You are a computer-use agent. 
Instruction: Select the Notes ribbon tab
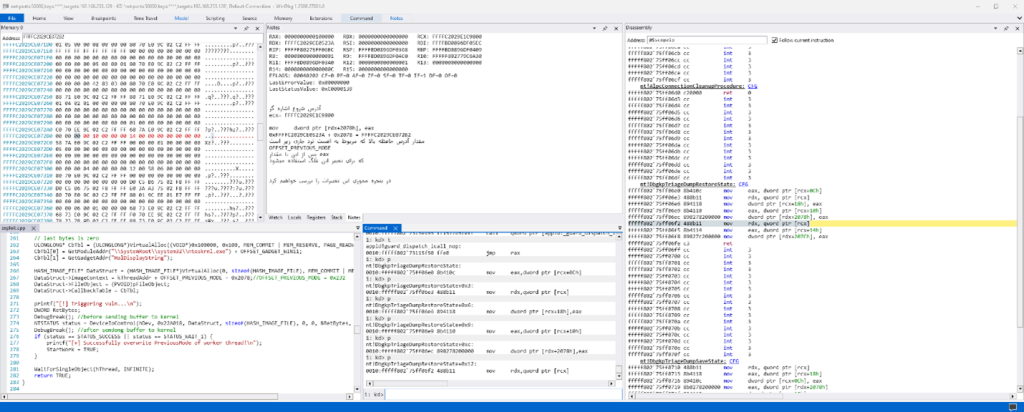[396, 18]
